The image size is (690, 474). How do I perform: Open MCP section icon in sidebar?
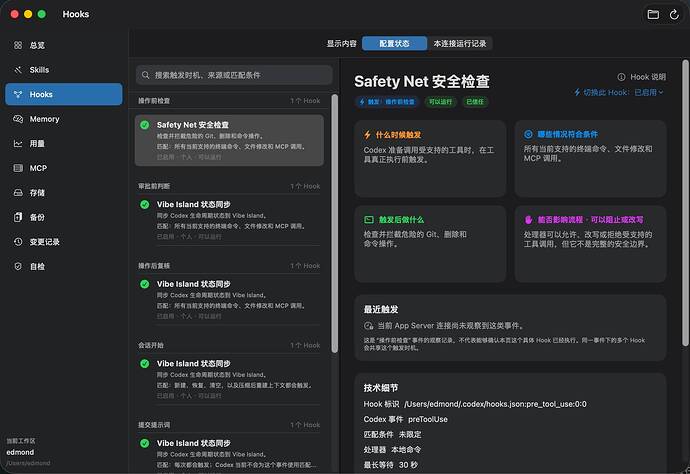click(x=18, y=168)
